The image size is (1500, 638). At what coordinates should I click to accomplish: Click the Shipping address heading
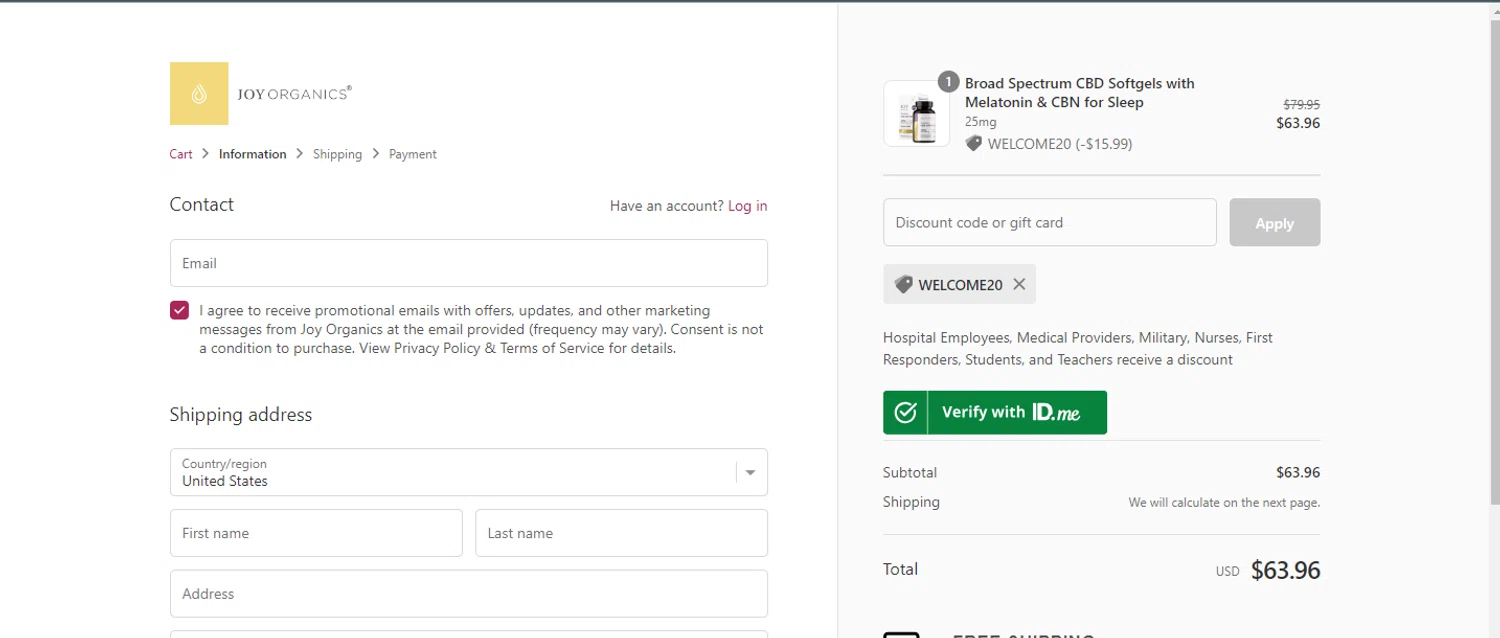(x=241, y=414)
